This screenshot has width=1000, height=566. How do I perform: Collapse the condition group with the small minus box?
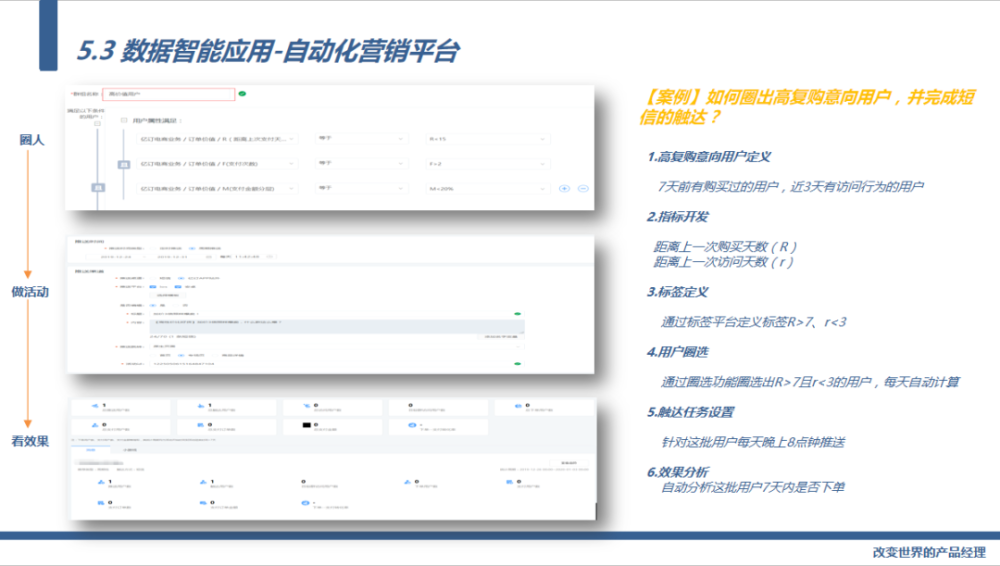tap(98, 124)
